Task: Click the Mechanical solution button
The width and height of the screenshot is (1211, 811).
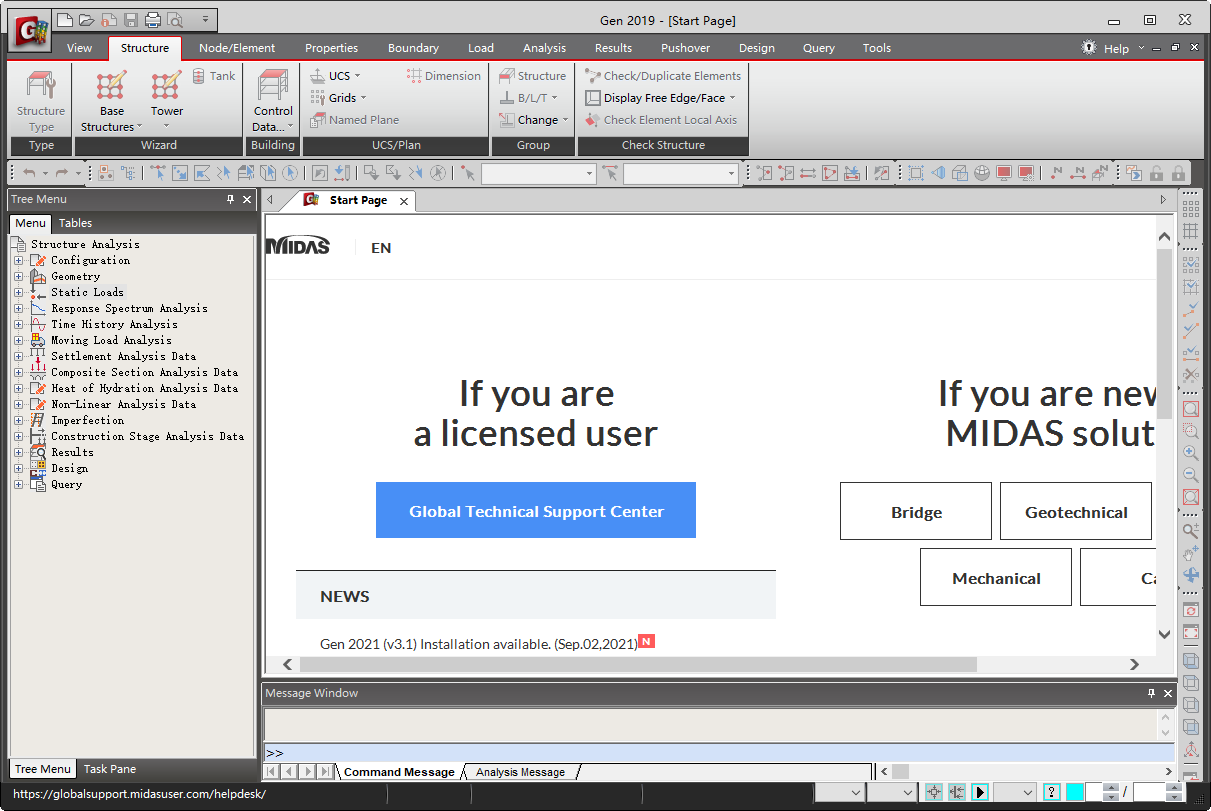Action: [x=996, y=578]
